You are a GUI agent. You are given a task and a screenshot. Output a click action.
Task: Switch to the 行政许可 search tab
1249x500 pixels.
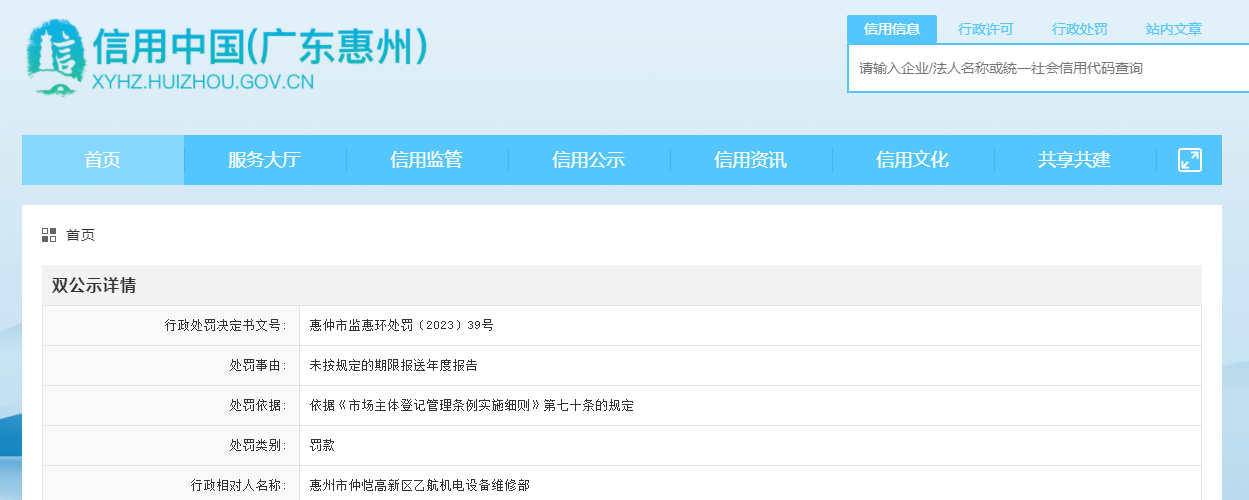coord(986,29)
